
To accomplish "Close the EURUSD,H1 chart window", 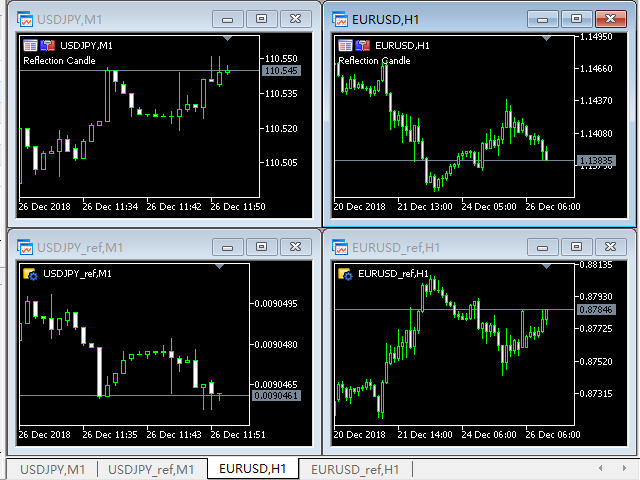I will point(611,19).
